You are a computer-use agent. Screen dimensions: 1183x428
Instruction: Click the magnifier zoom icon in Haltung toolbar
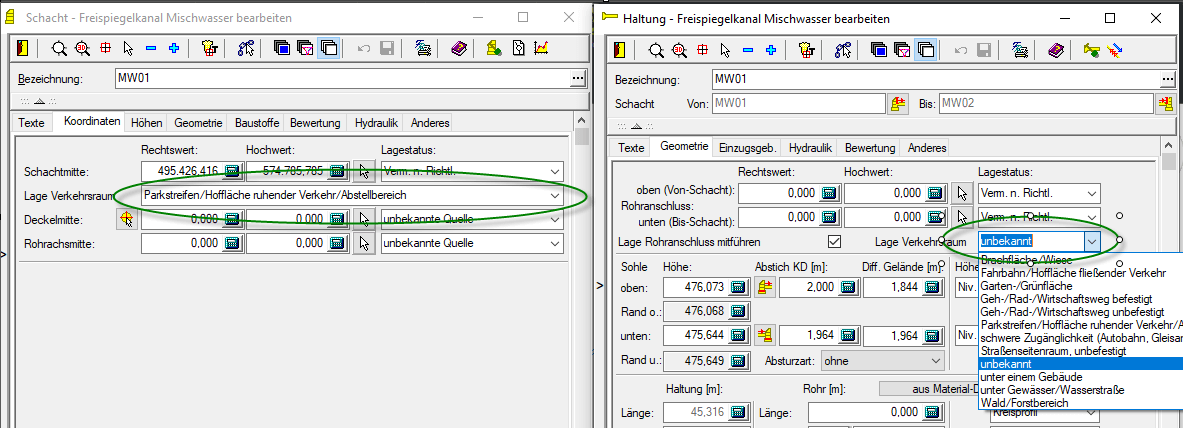(x=655, y=50)
